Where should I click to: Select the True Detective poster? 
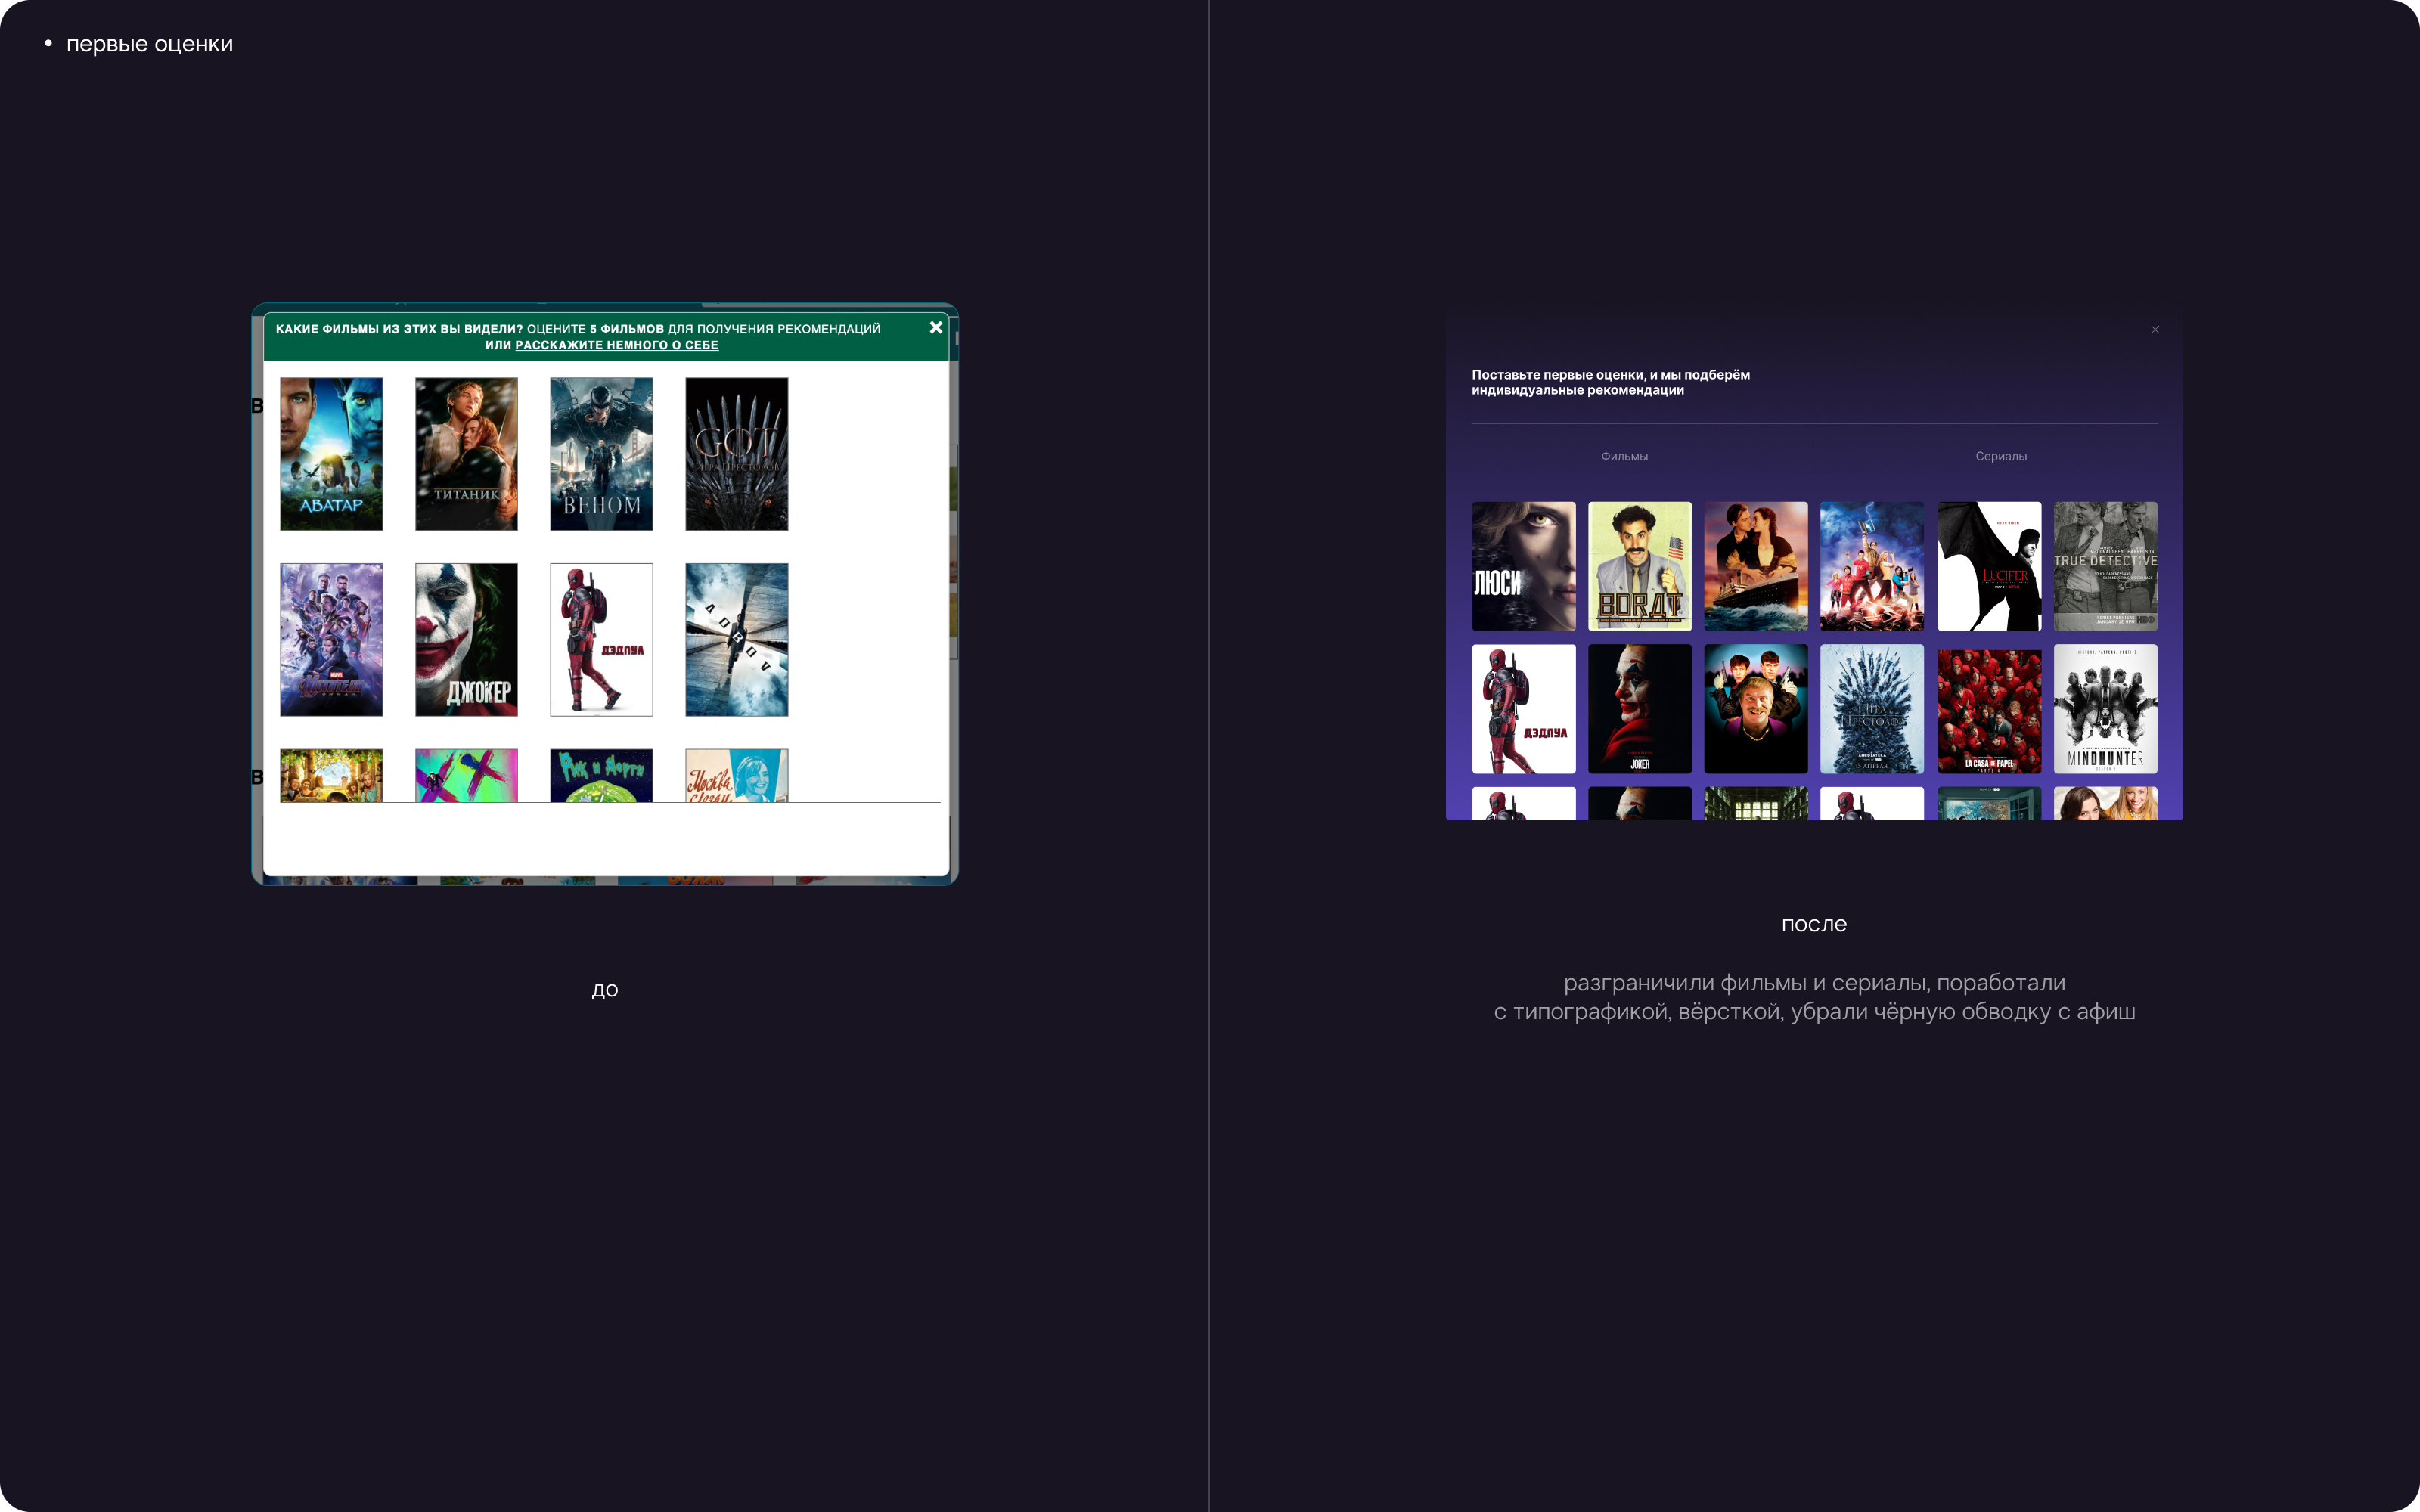(x=2105, y=566)
